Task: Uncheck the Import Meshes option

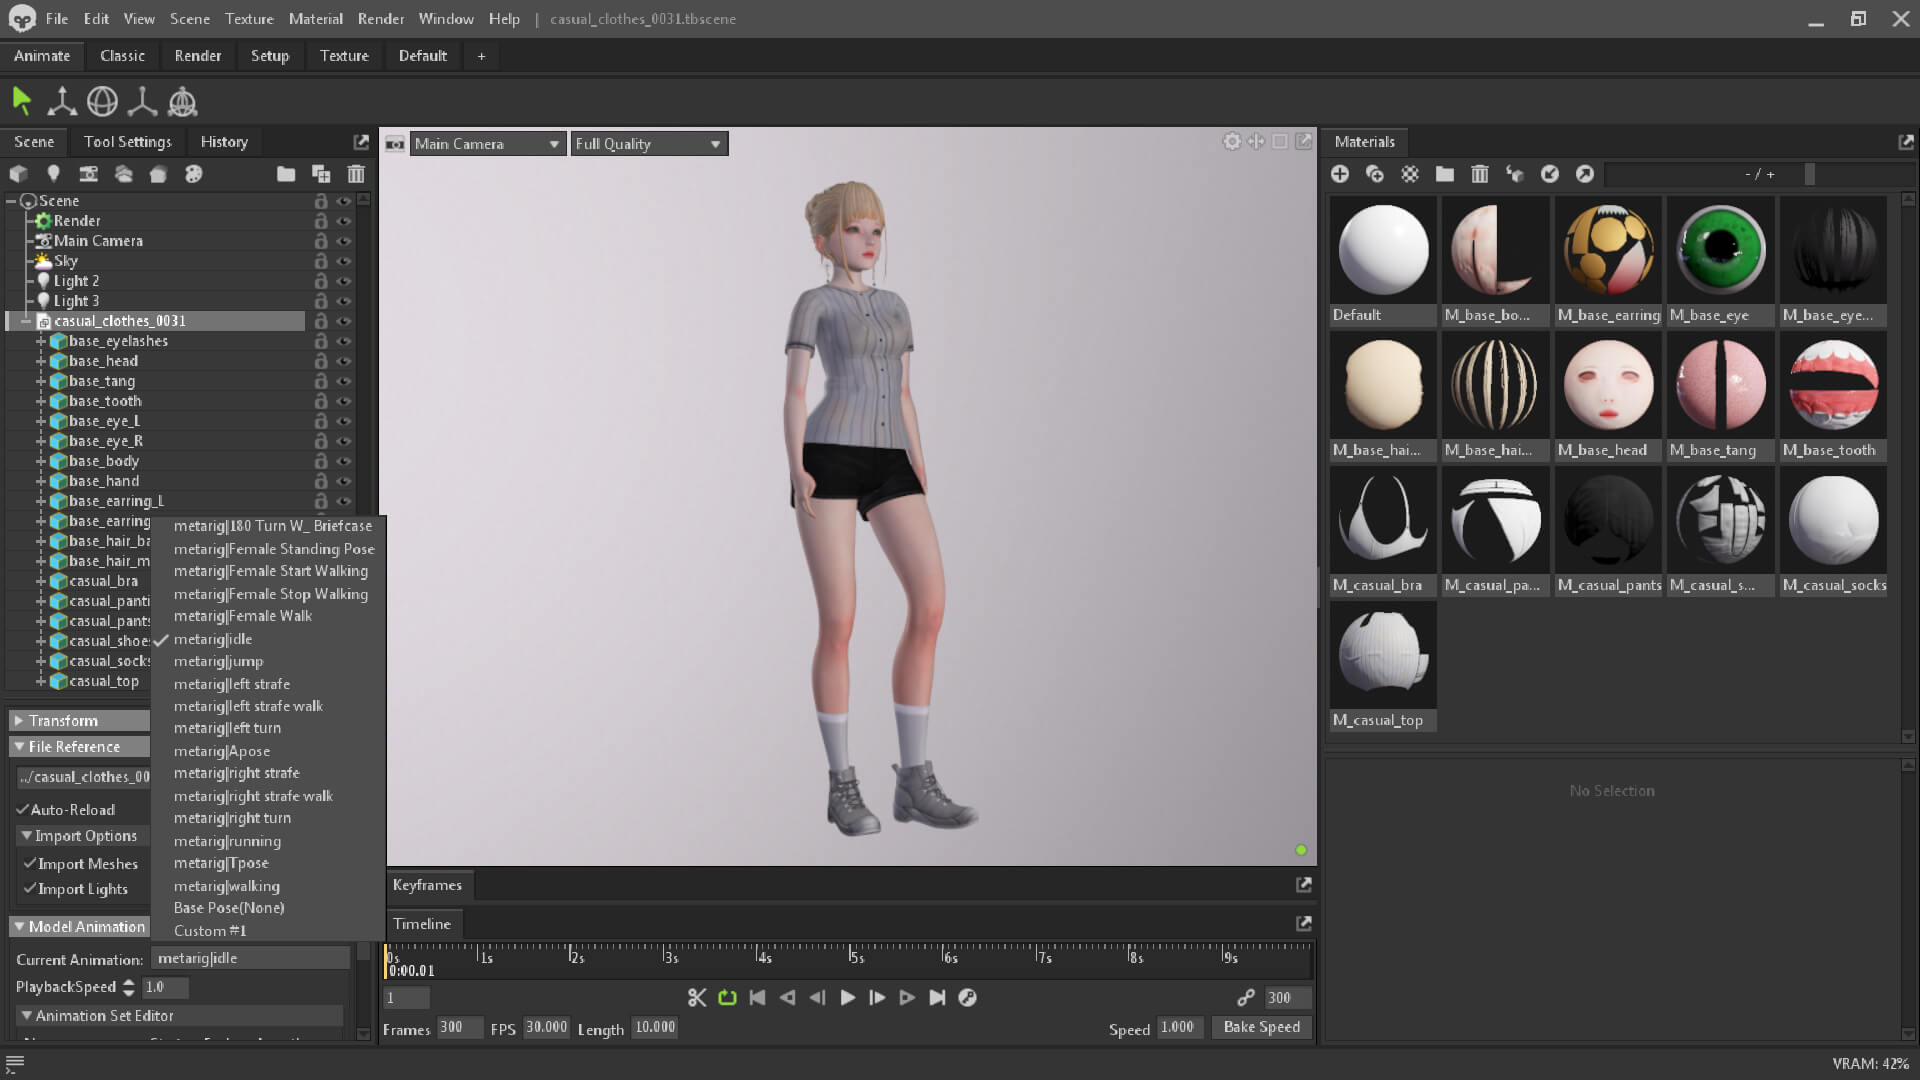Action: tap(29, 863)
